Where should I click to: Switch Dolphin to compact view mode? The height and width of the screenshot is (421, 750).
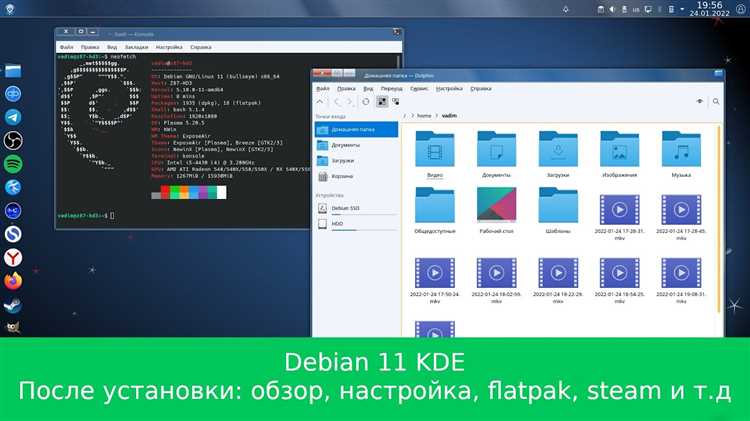396,101
